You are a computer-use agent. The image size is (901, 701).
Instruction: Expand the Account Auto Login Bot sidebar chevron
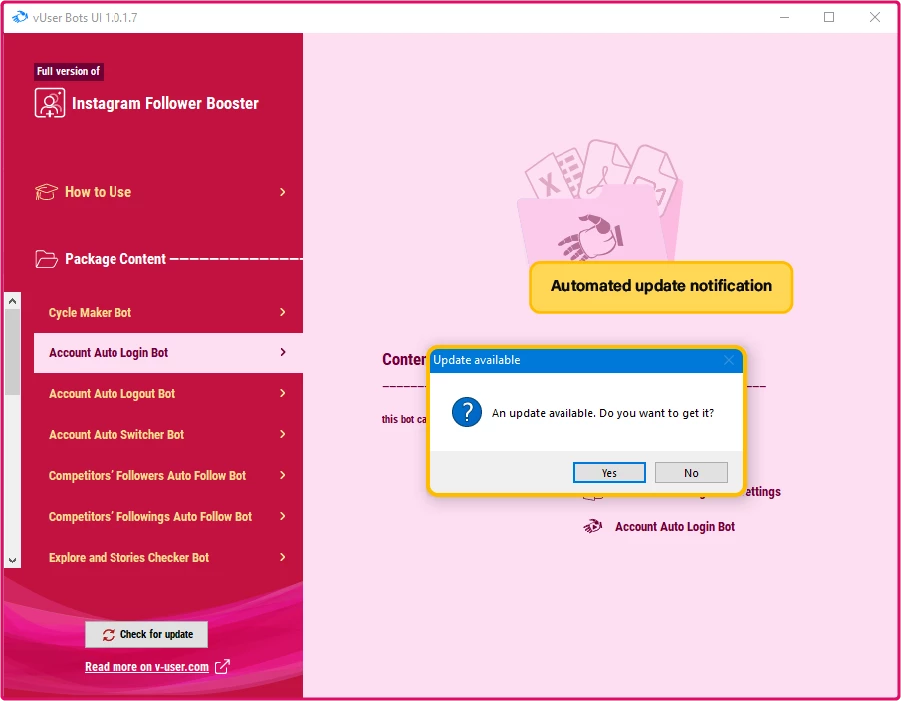click(283, 352)
